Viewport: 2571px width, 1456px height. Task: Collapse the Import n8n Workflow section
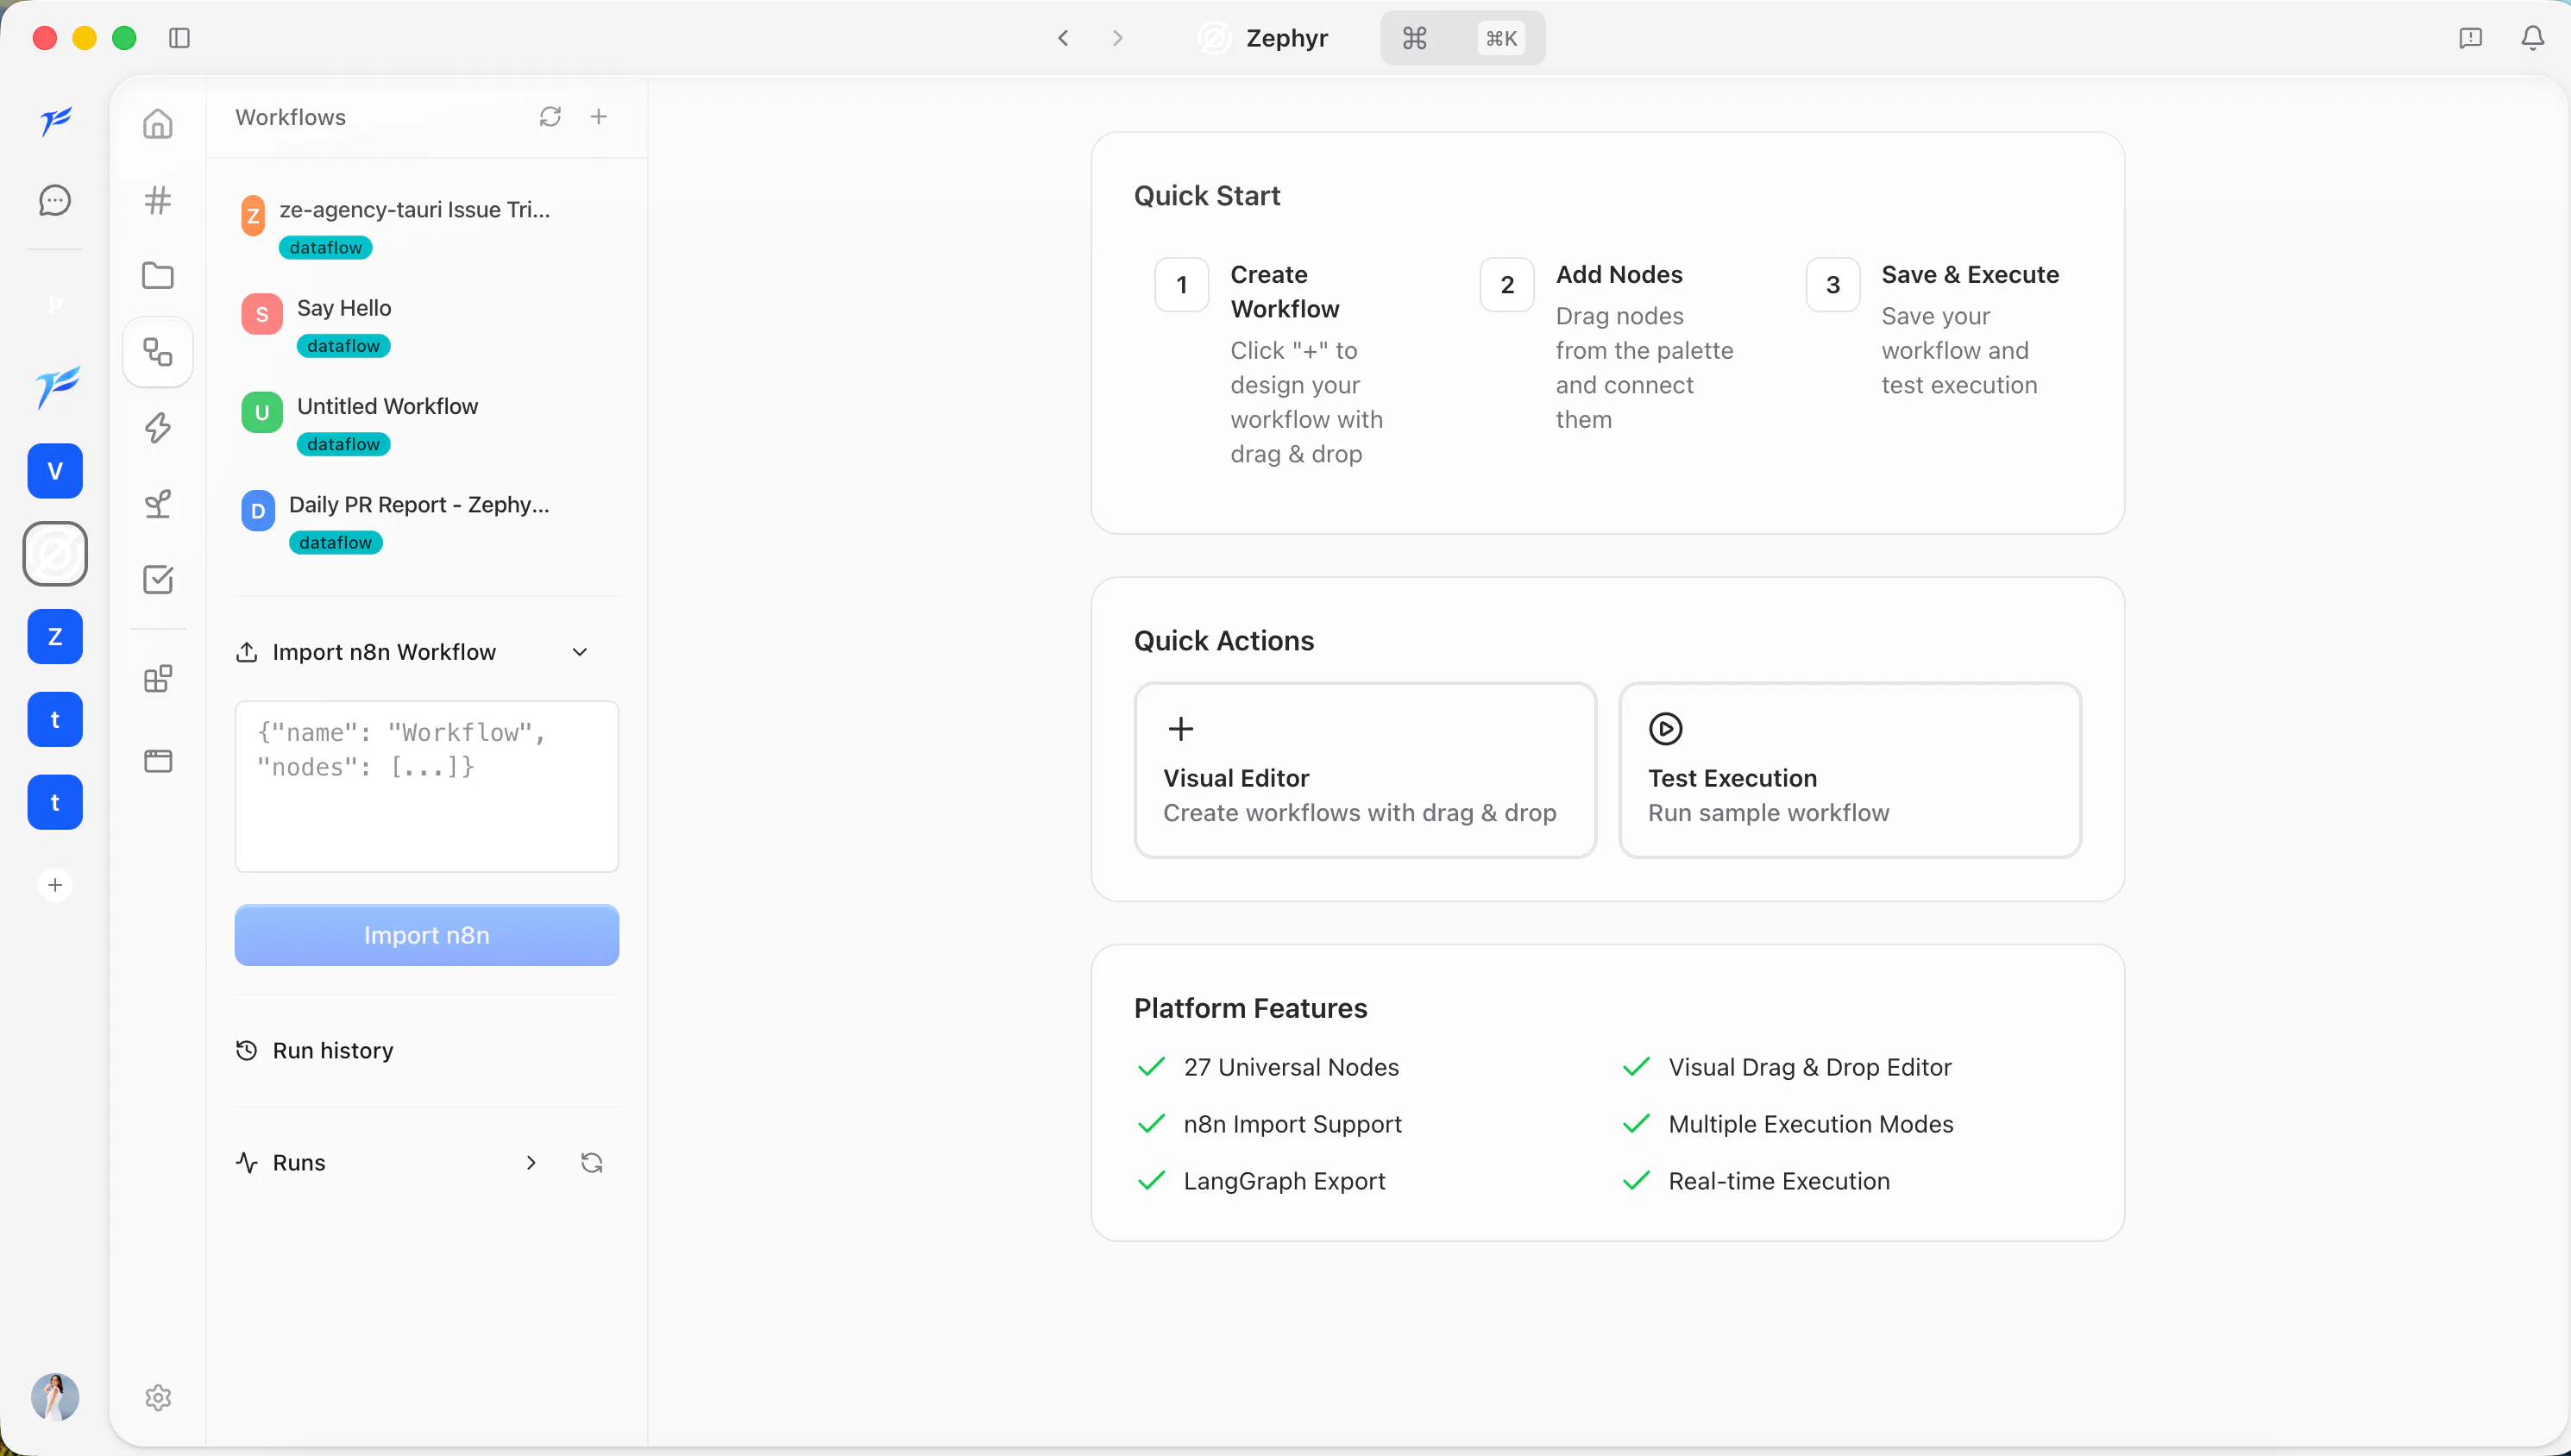point(579,652)
